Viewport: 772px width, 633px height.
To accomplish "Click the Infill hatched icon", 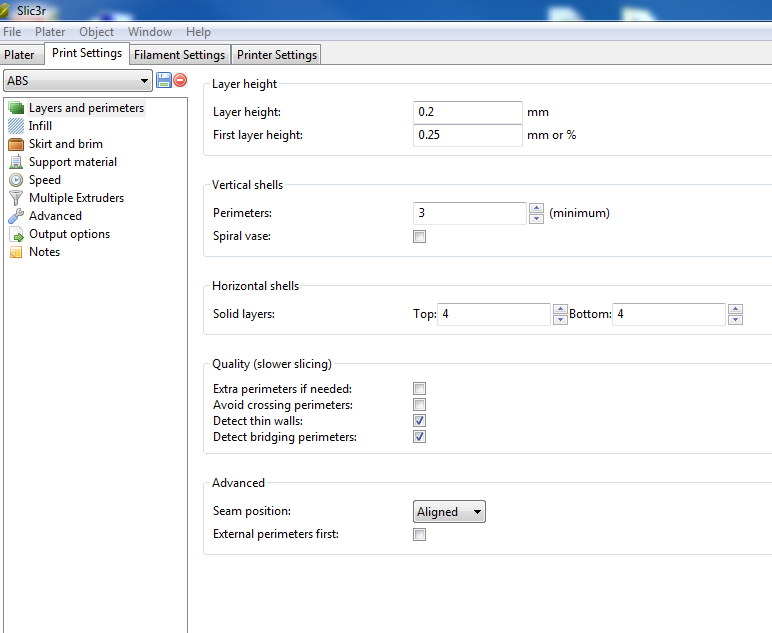I will 16,126.
